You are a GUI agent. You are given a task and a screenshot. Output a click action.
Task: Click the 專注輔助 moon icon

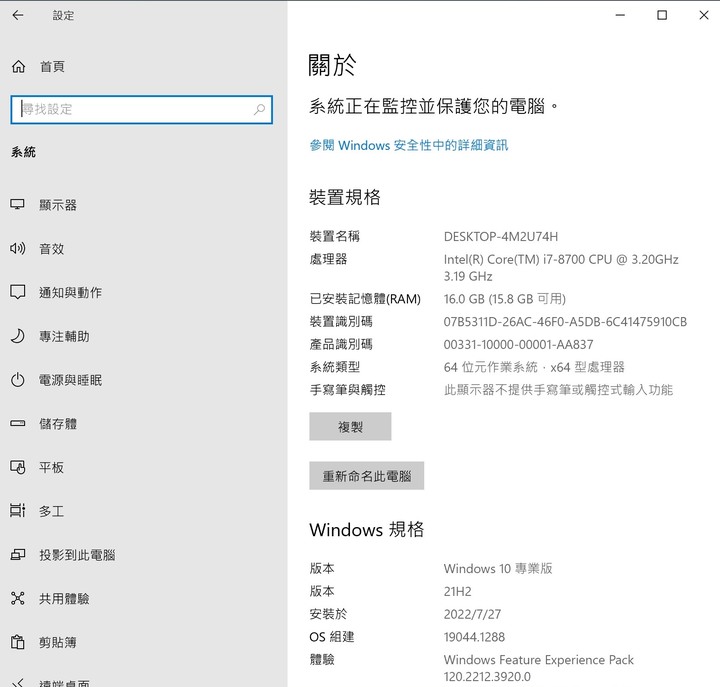pos(17,336)
